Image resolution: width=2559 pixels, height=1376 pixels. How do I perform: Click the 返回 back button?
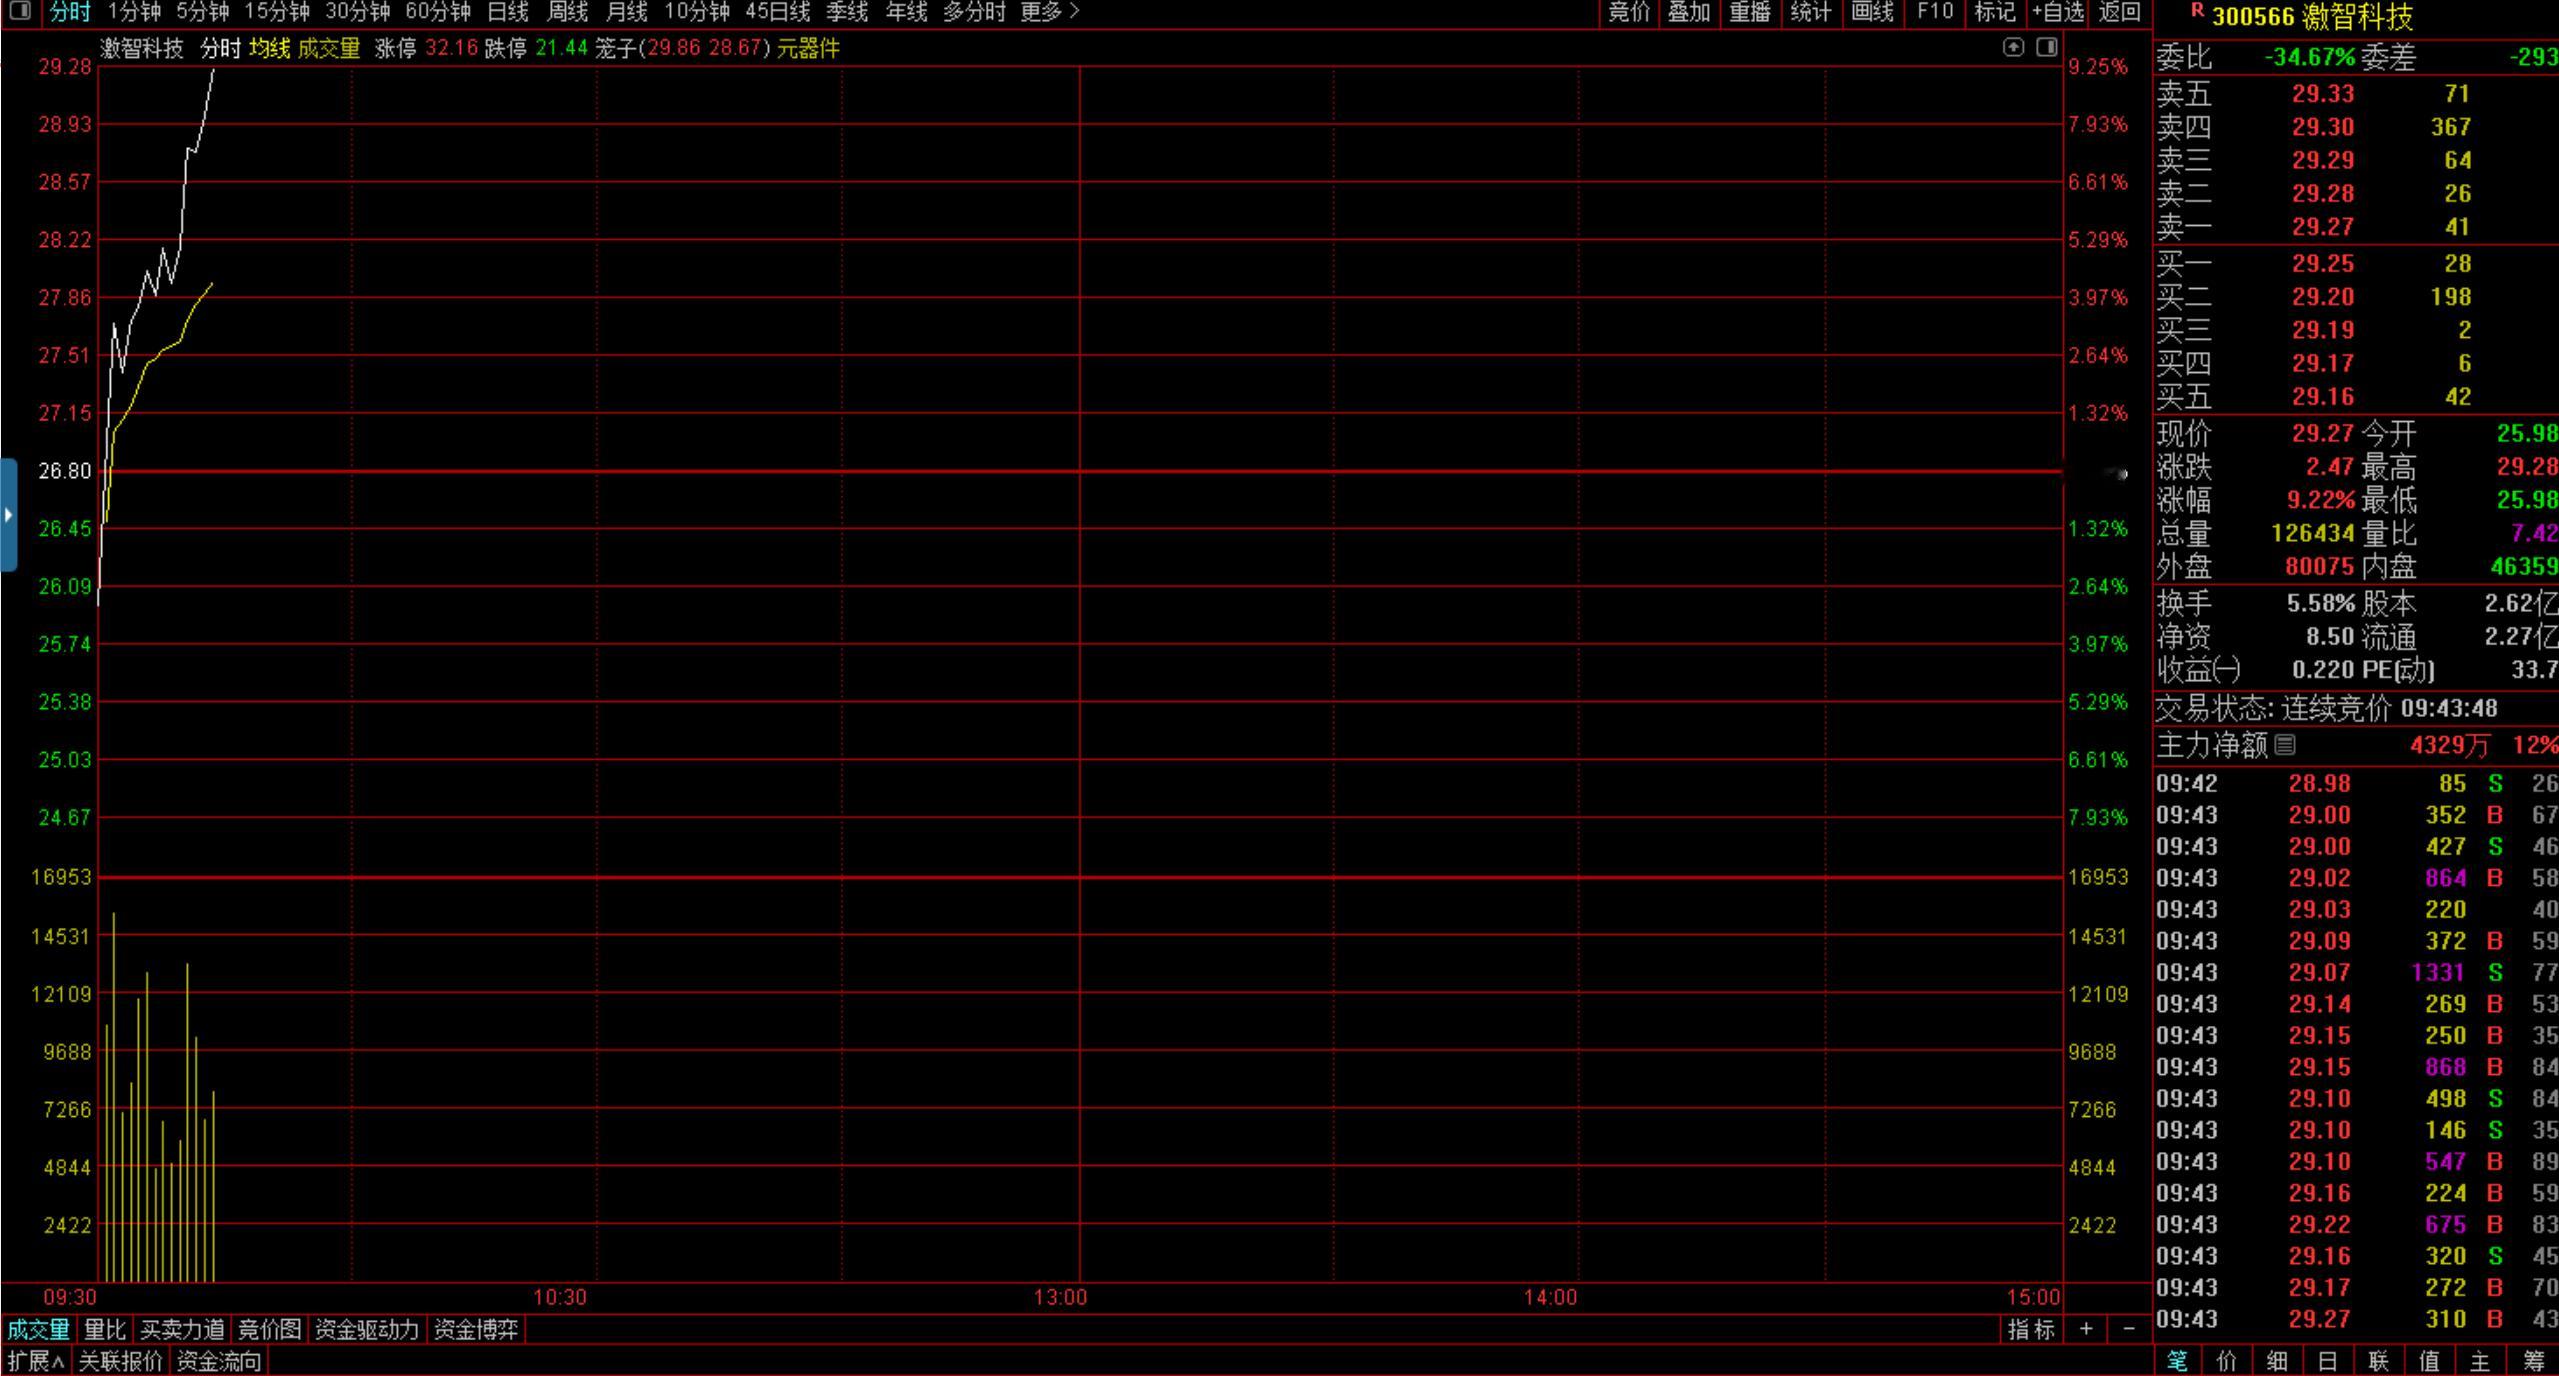click(2119, 12)
